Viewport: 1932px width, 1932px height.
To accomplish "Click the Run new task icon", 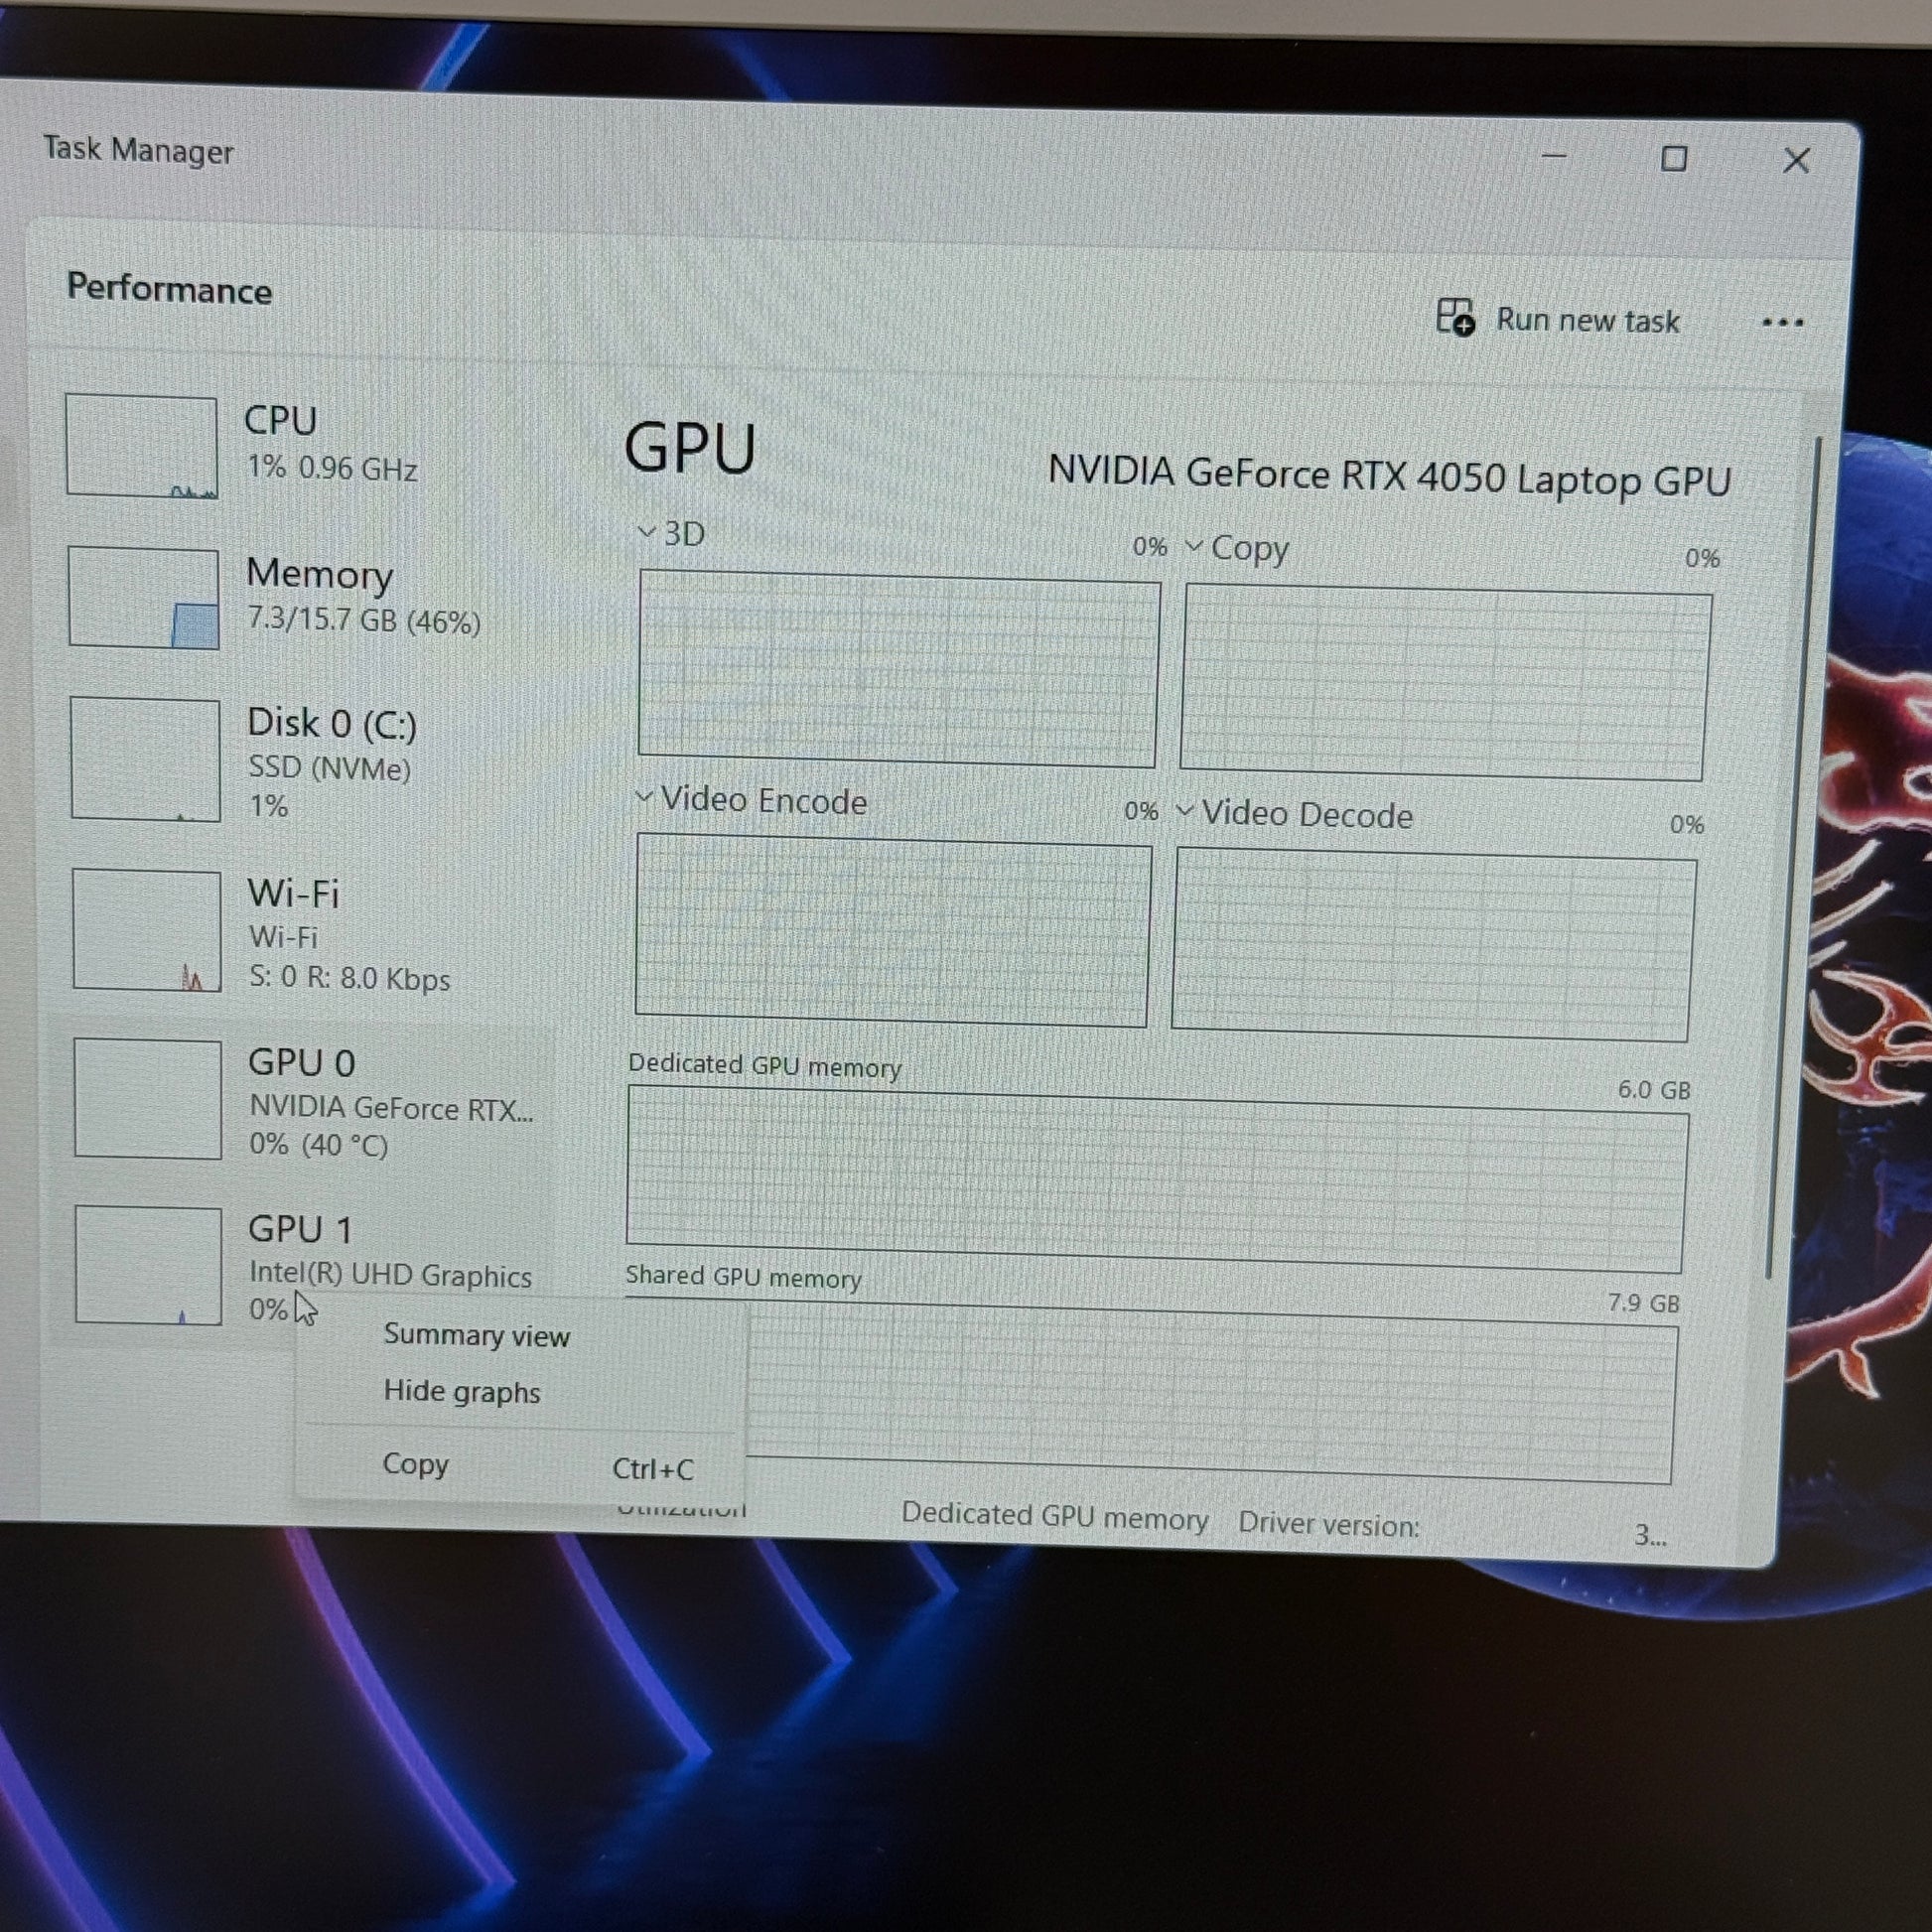I will (x=1455, y=318).
